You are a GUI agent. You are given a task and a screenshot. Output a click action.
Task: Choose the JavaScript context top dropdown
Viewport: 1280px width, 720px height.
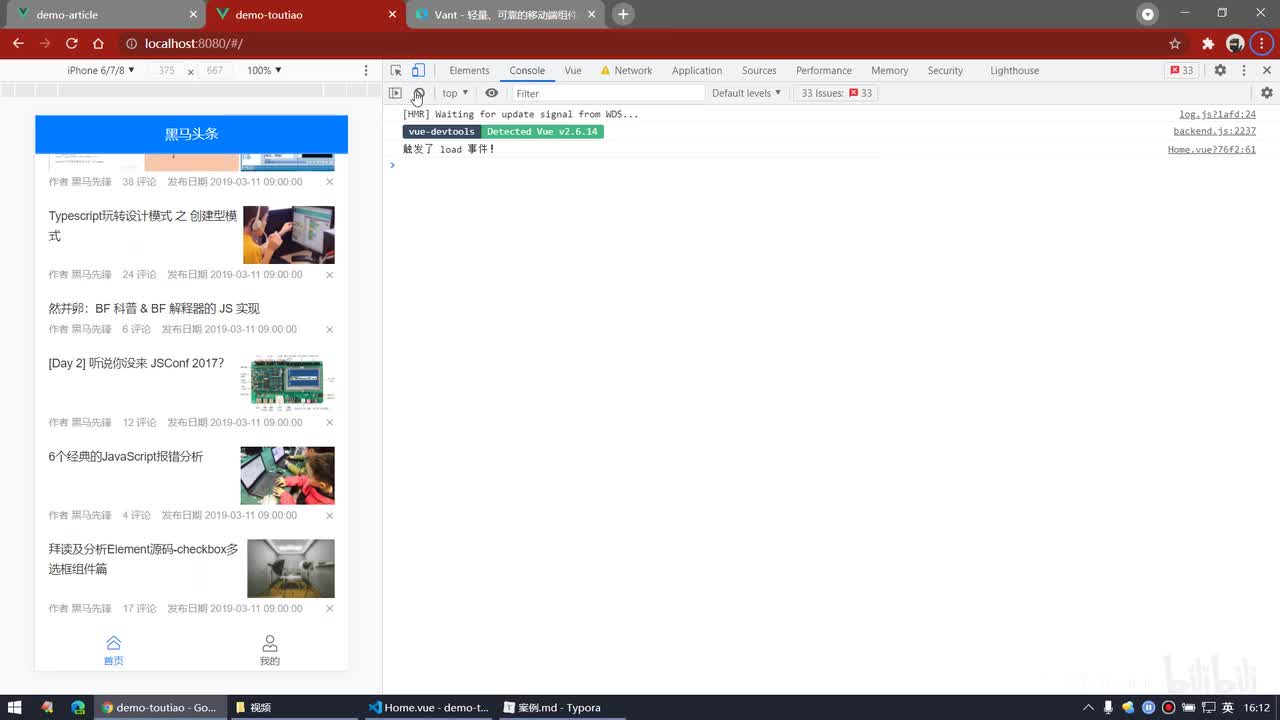pos(455,93)
